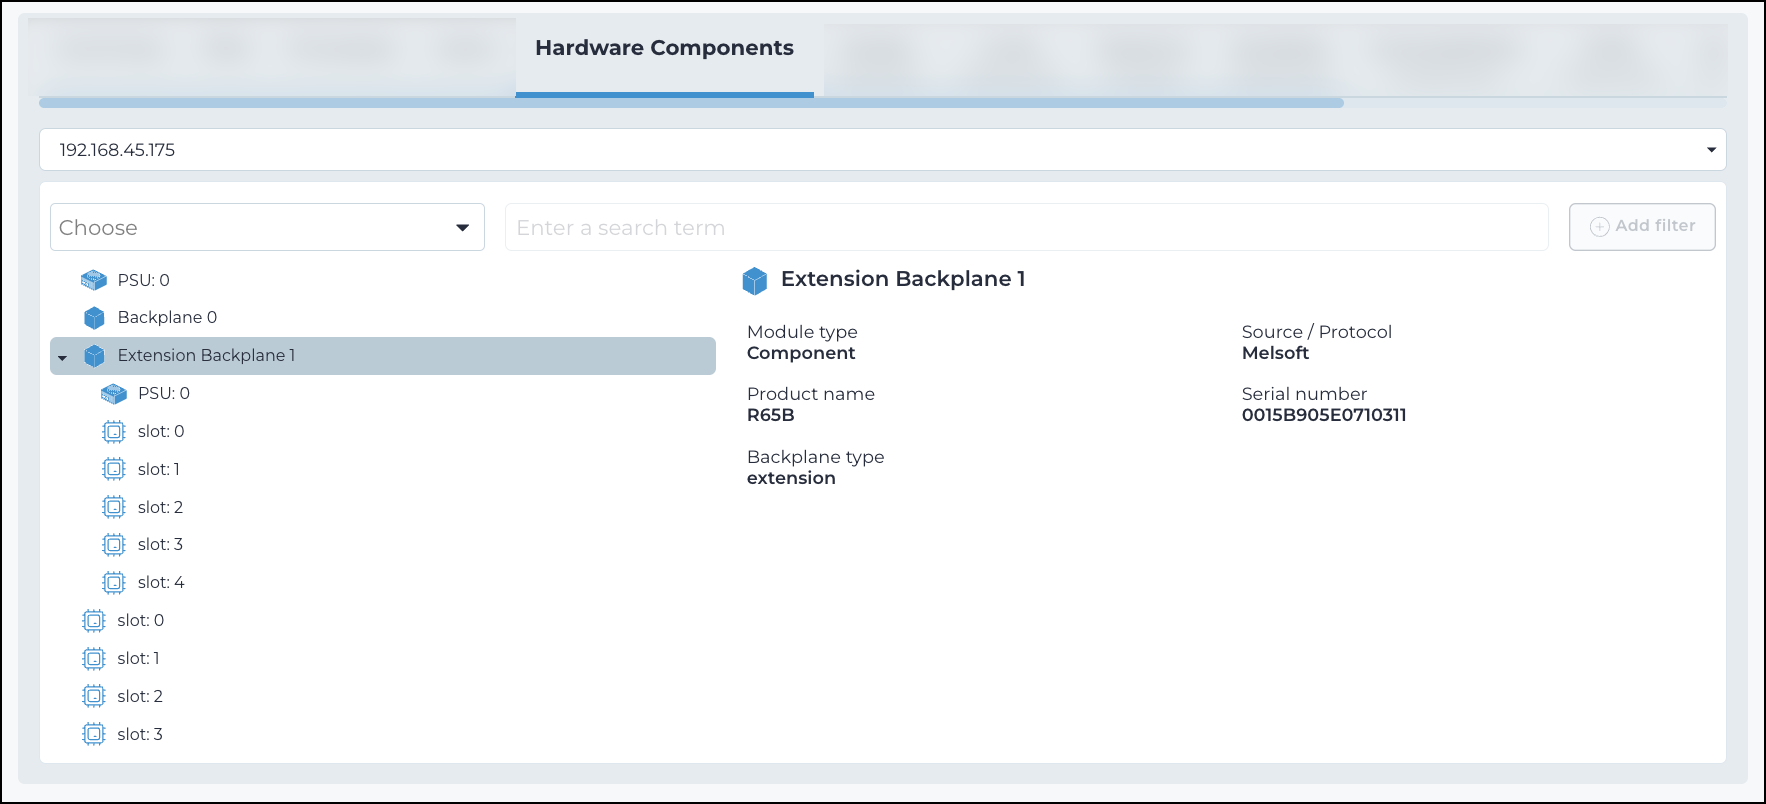This screenshot has height=804, width=1766.
Task: Click the Melsoft protocol value
Action: coord(1275,353)
